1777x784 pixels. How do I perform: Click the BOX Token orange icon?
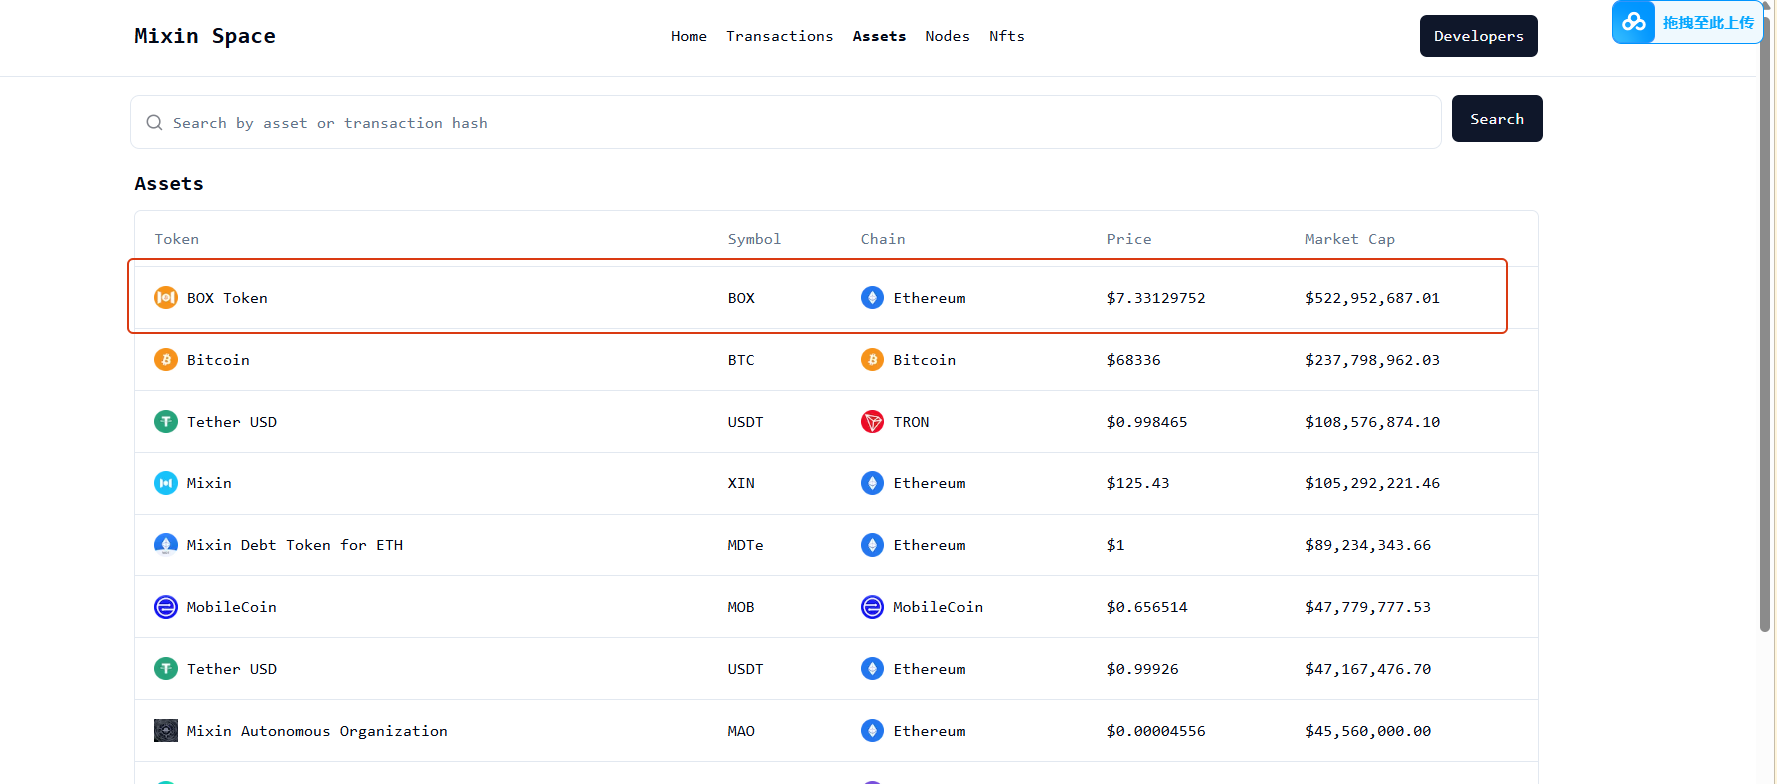coord(166,297)
